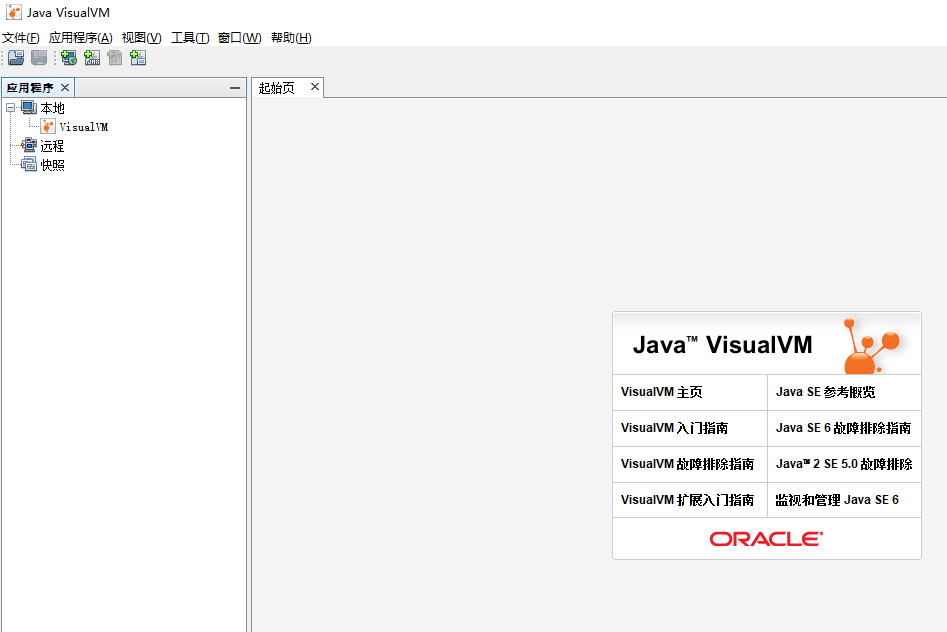Open the VisualVM 主页 link

(x=661, y=392)
